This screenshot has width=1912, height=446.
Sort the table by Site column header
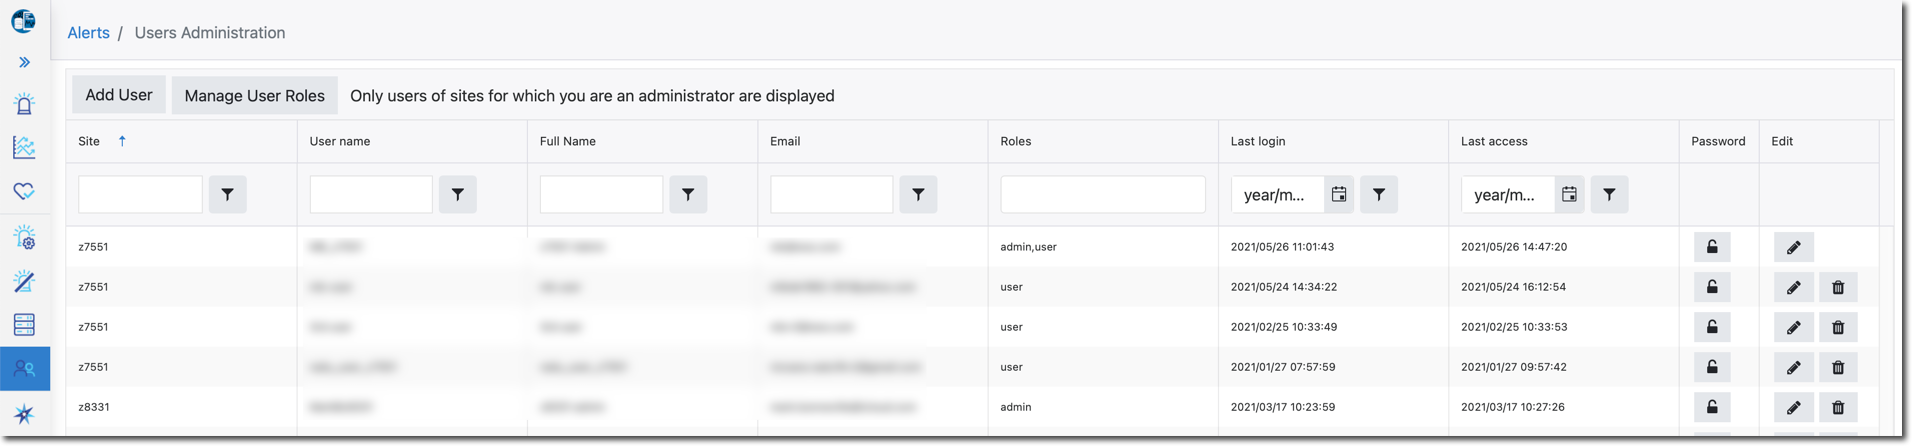89,141
